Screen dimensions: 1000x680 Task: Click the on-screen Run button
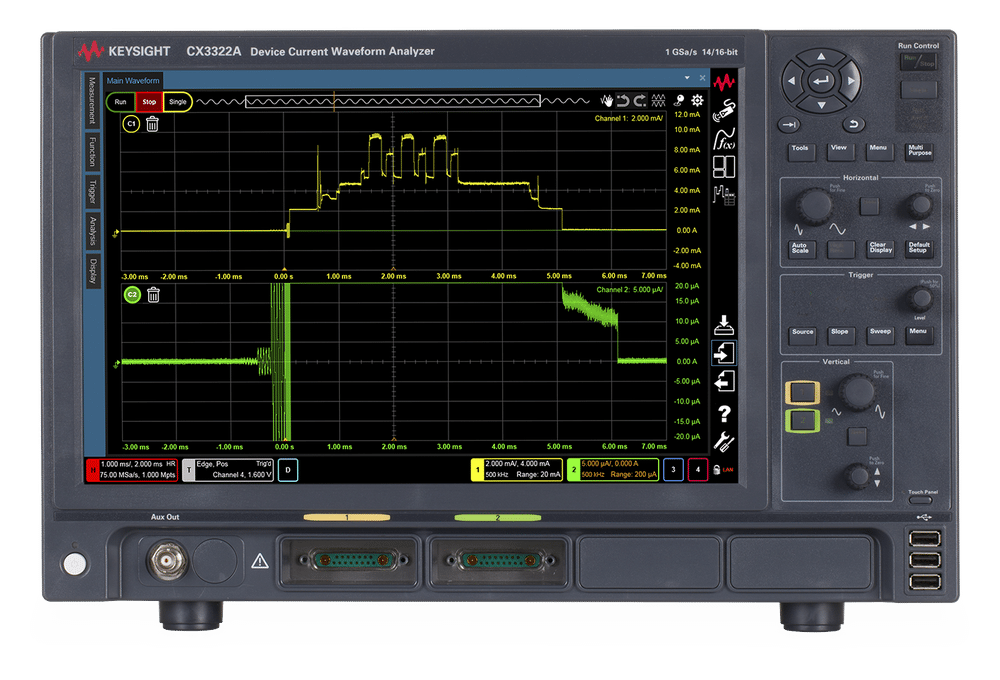coord(121,102)
